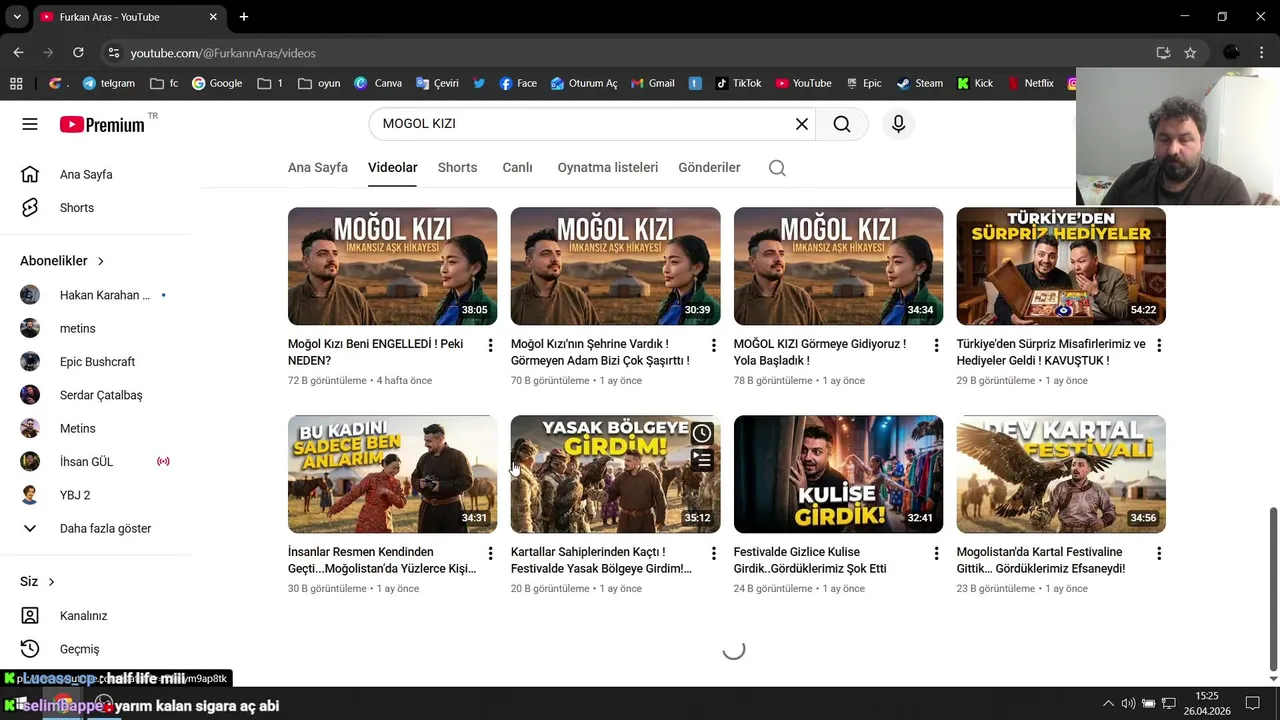Open the Chrome tab search dropdown
The width and height of the screenshot is (1280, 720).
click(x=17, y=17)
